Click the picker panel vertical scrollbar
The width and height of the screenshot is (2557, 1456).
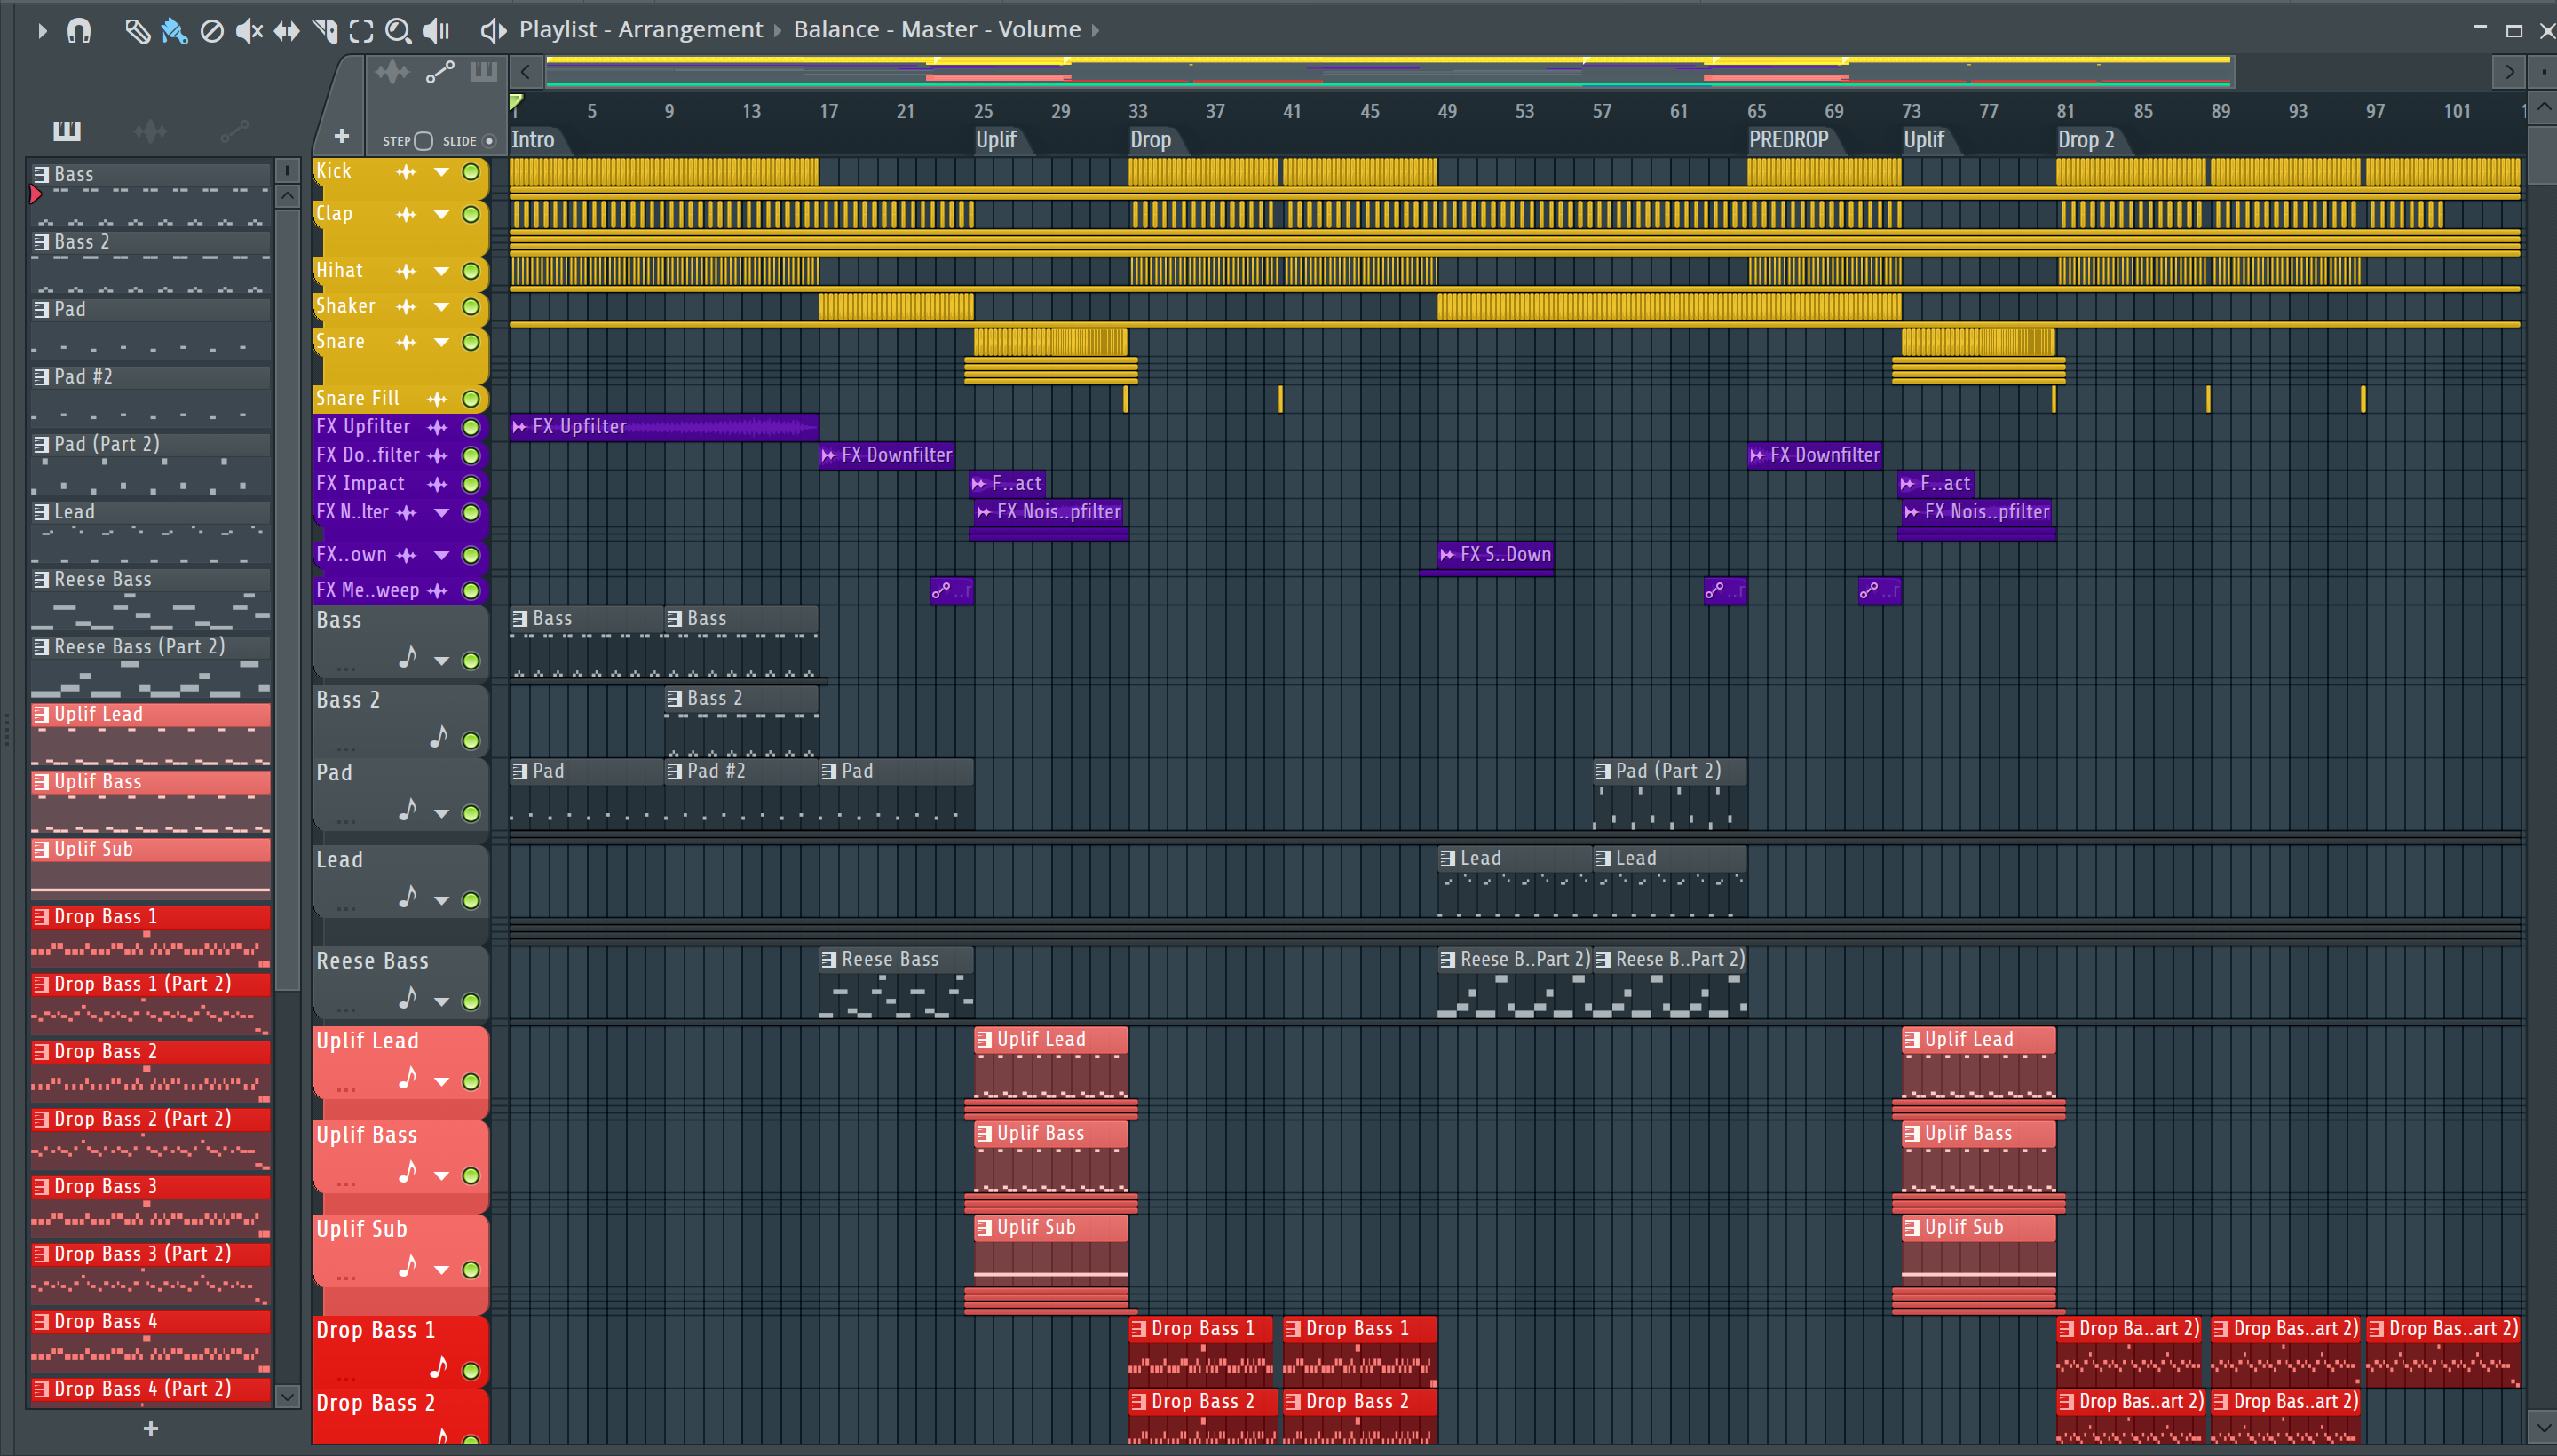point(287,600)
